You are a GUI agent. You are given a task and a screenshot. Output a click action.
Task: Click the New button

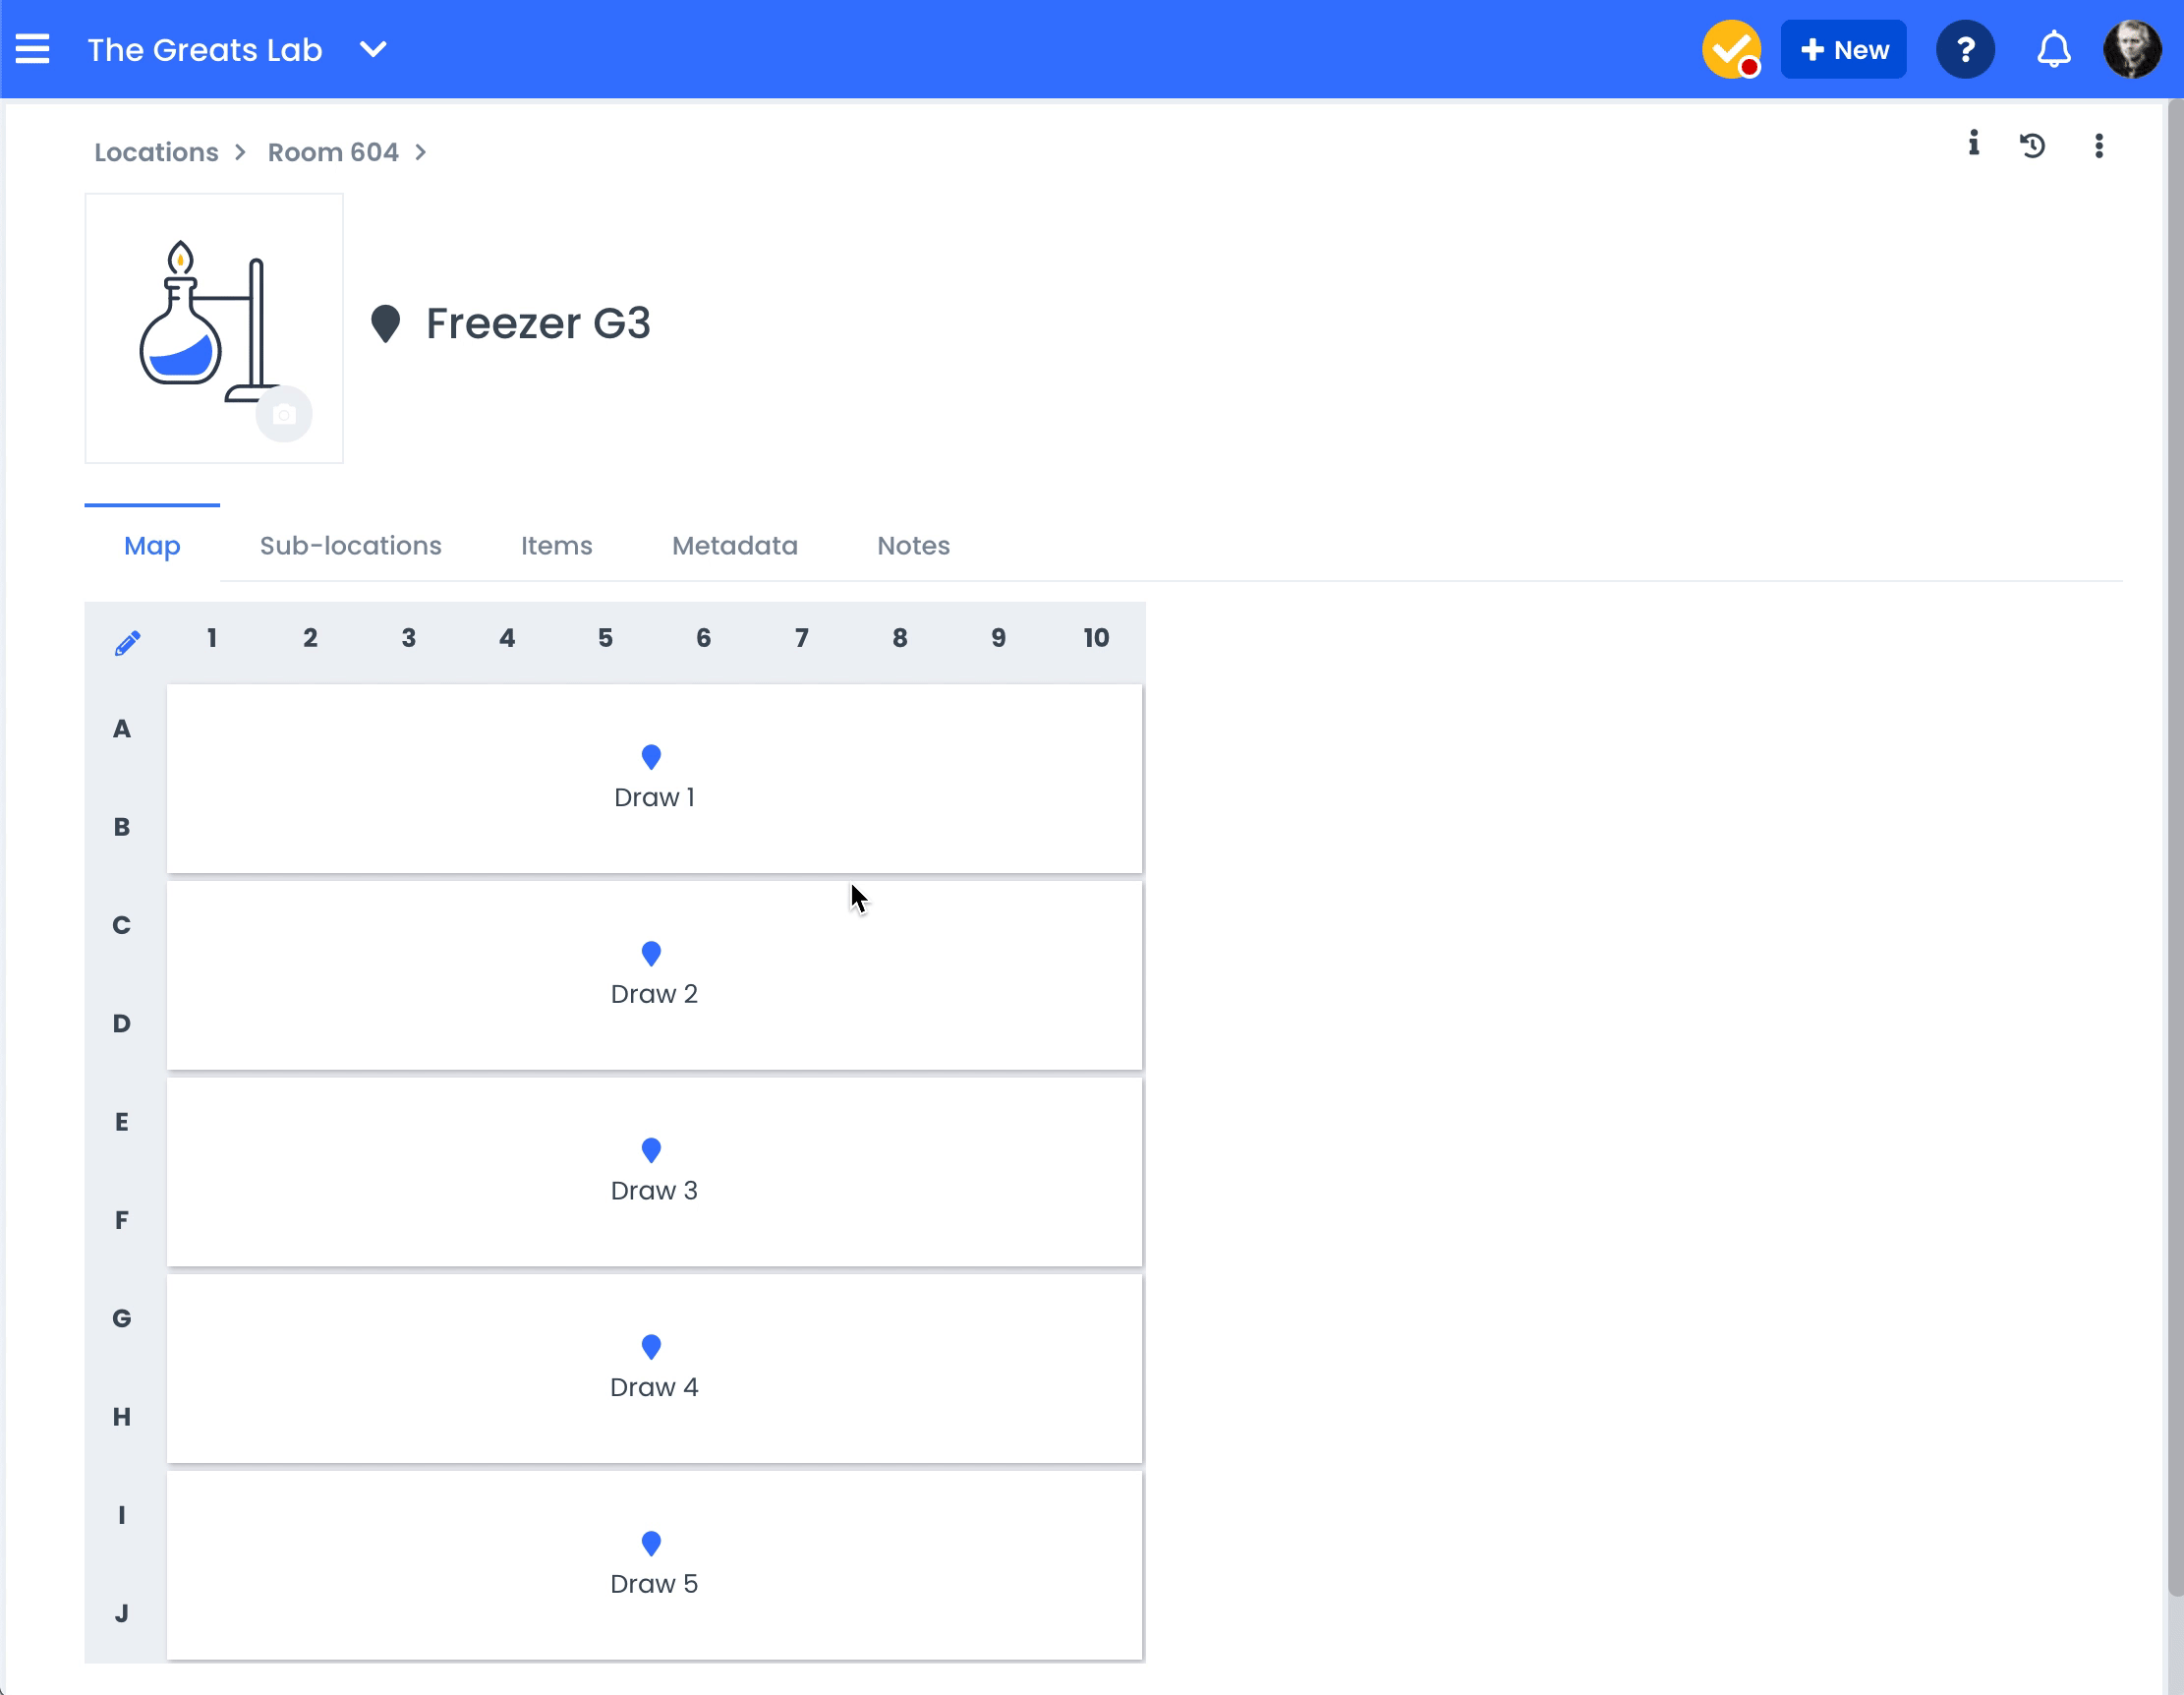click(x=1843, y=49)
